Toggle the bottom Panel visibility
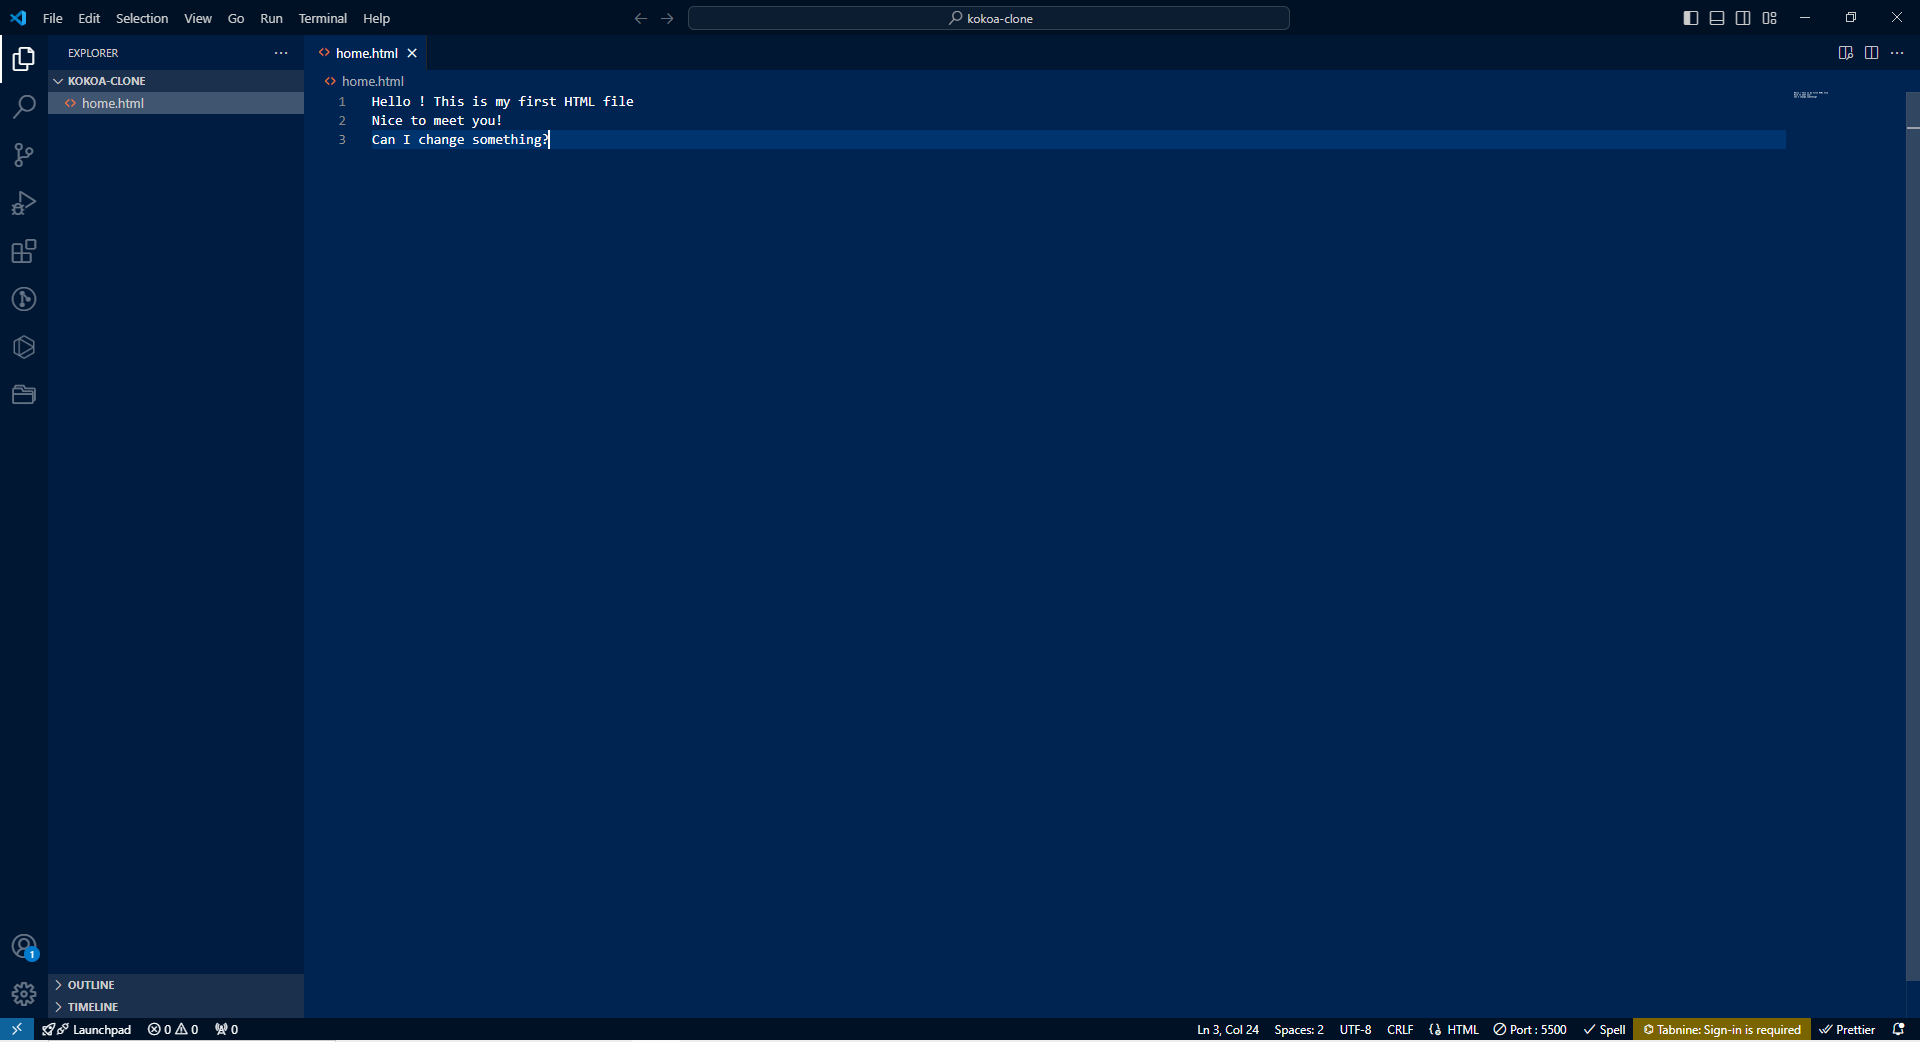This screenshot has width=1920, height=1042. tap(1717, 18)
